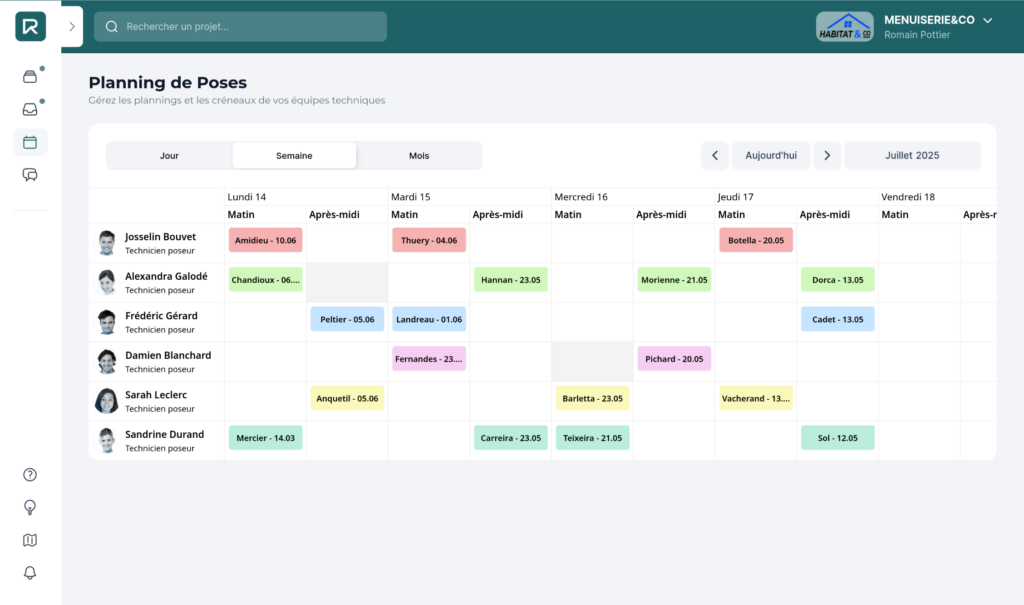Image resolution: width=1024 pixels, height=605 pixels.
Task: Go to next week arrow
Action: (826, 155)
